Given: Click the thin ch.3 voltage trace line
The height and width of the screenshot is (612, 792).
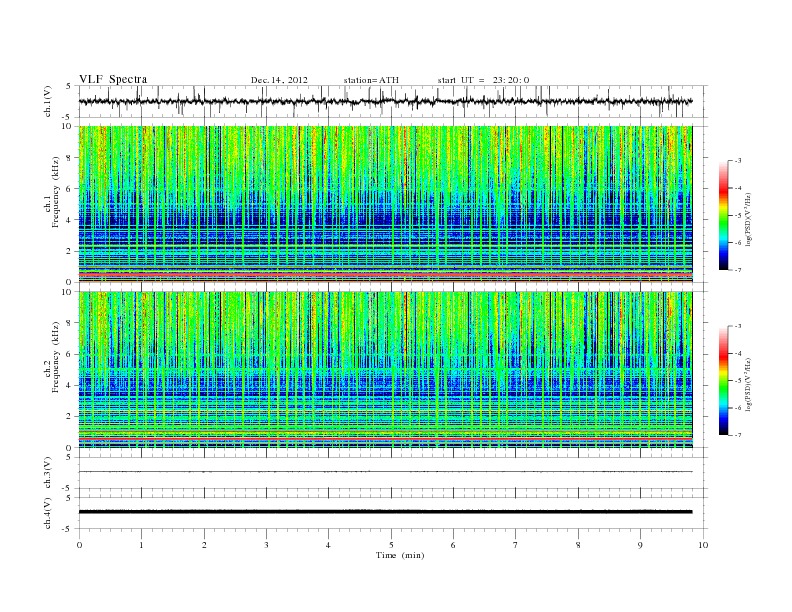Looking at the screenshot, I should (385, 472).
